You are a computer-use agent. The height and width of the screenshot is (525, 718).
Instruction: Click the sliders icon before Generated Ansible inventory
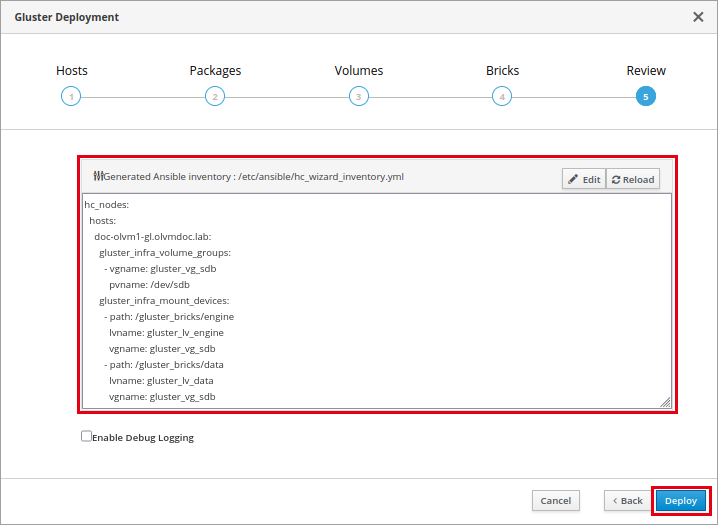pyautogui.click(x=98, y=176)
